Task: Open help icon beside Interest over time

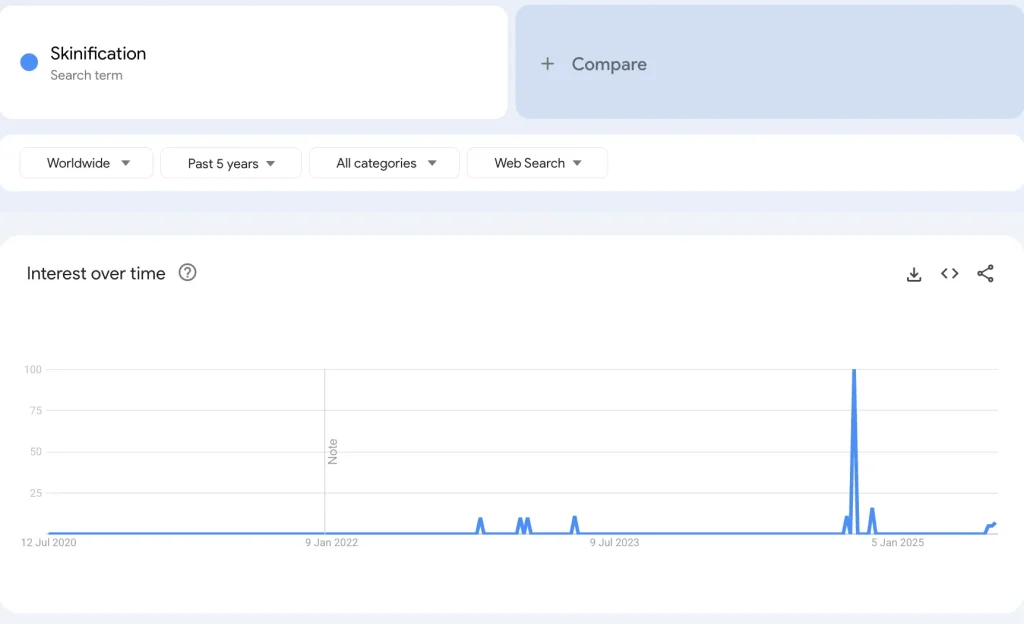Action: 187,273
